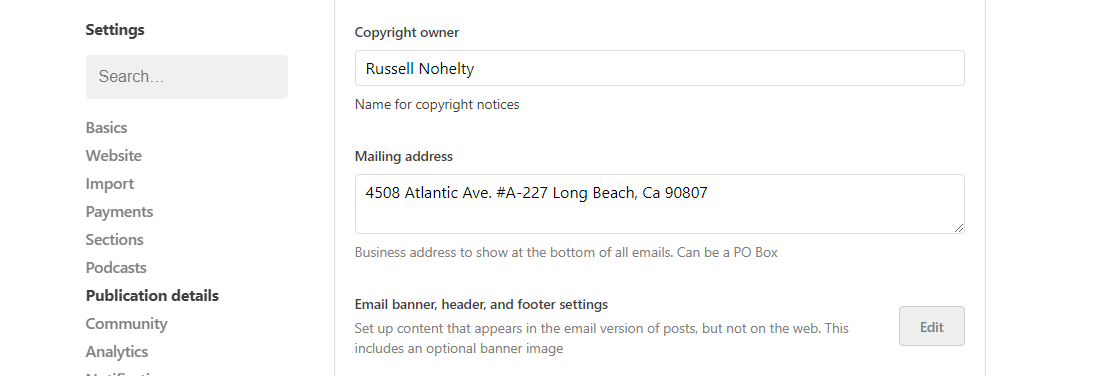Grab the mailing address resize handle
Screen dimensions: 1108x376
(x=958, y=228)
